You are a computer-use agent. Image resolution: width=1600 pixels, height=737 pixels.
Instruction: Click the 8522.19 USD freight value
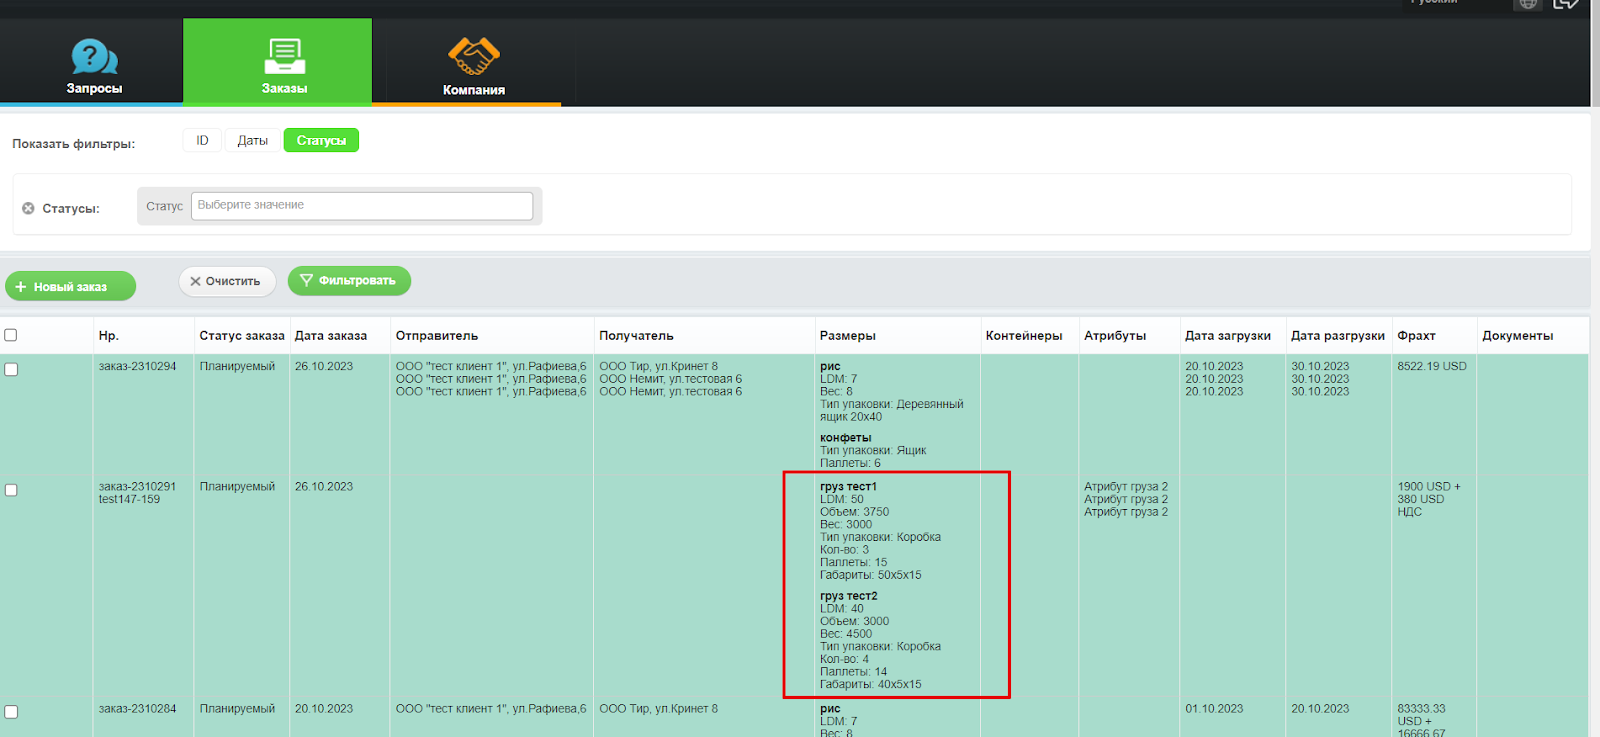[x=1432, y=367]
